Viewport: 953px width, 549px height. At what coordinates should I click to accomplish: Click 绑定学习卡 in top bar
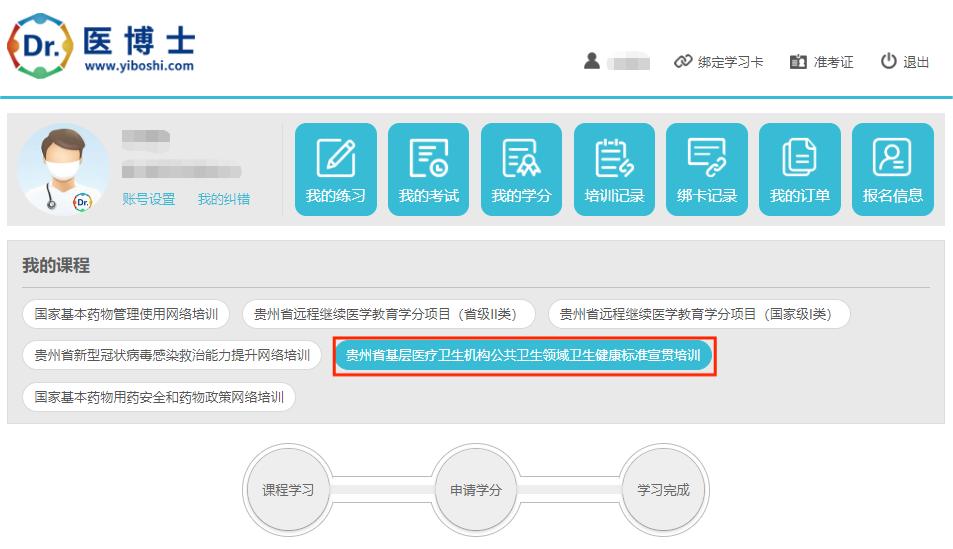coord(719,62)
